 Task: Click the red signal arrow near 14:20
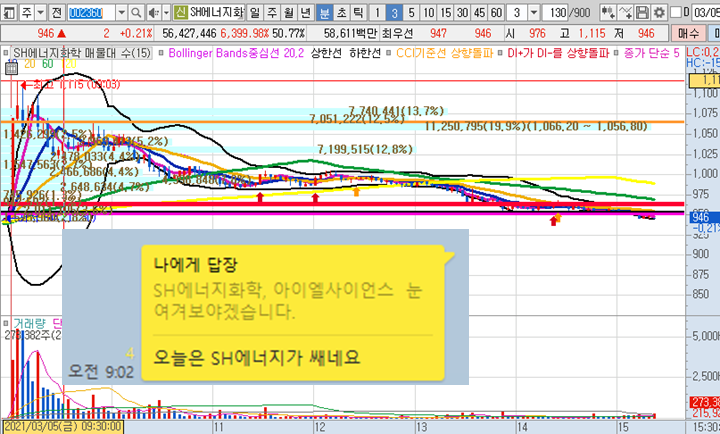(x=553, y=221)
